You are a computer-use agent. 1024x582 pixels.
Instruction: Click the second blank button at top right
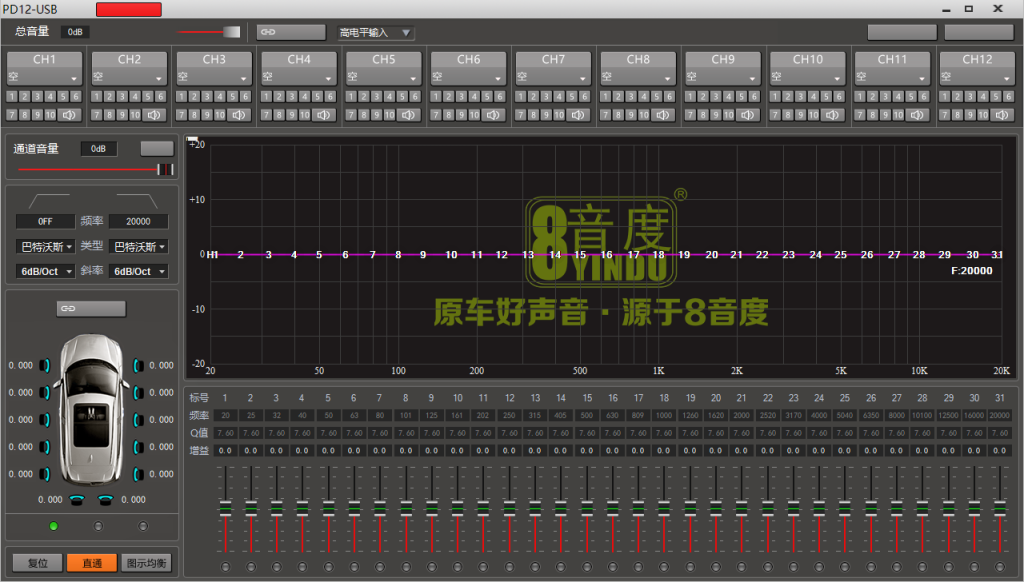tap(979, 32)
